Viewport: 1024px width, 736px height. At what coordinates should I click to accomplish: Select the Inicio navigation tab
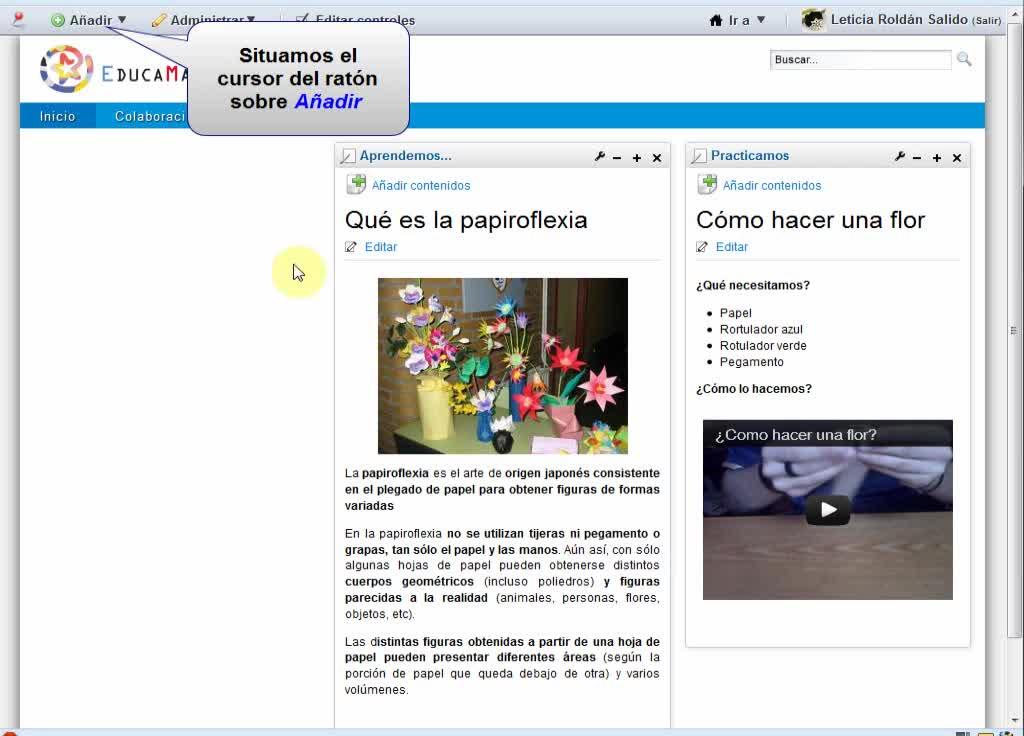point(58,116)
